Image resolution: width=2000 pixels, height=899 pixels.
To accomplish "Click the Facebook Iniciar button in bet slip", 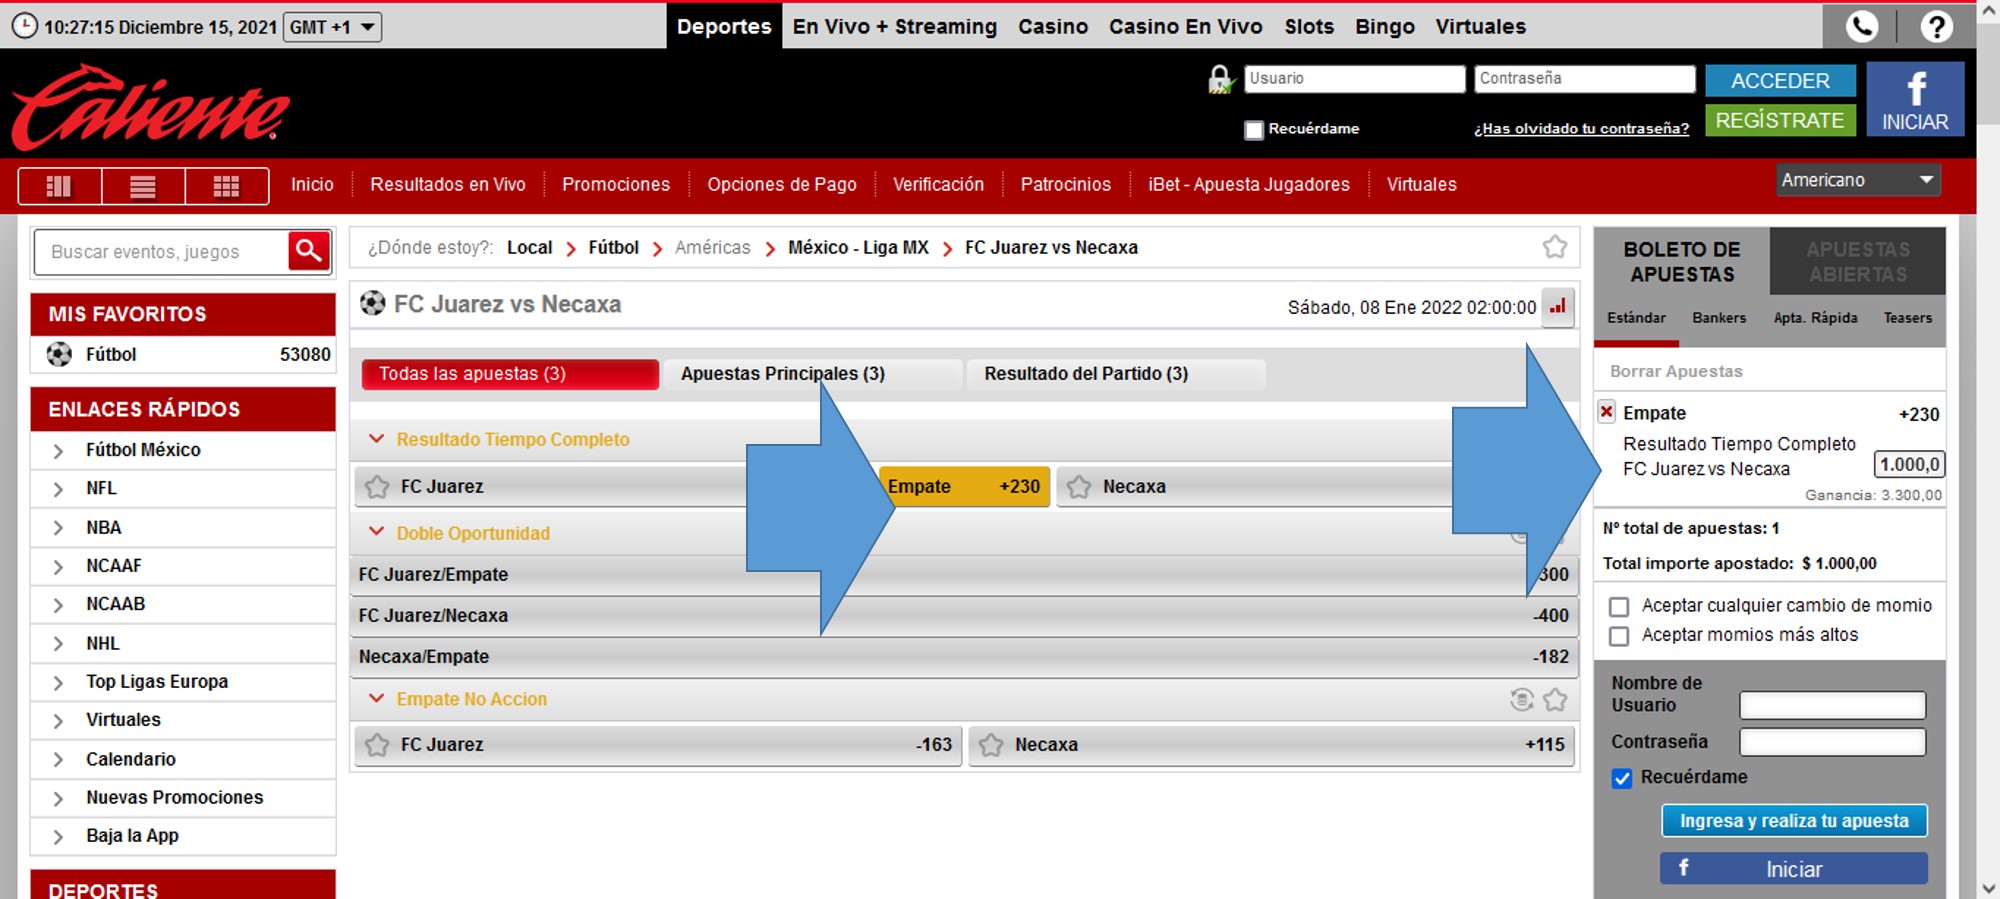I will [x=1794, y=869].
